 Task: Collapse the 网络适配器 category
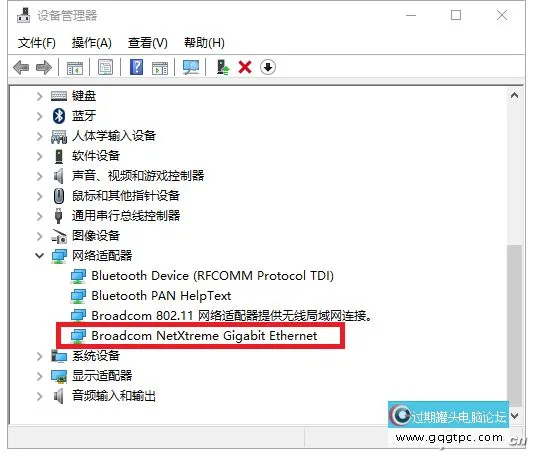click(x=39, y=256)
